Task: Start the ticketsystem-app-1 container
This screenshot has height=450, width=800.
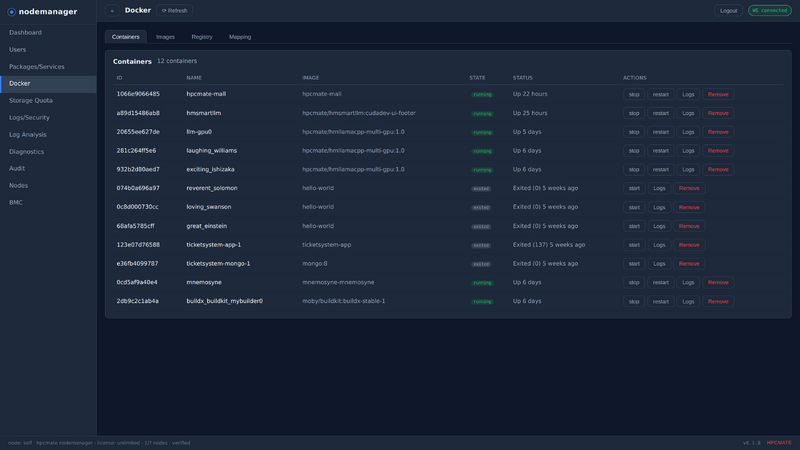Action: click(x=634, y=245)
